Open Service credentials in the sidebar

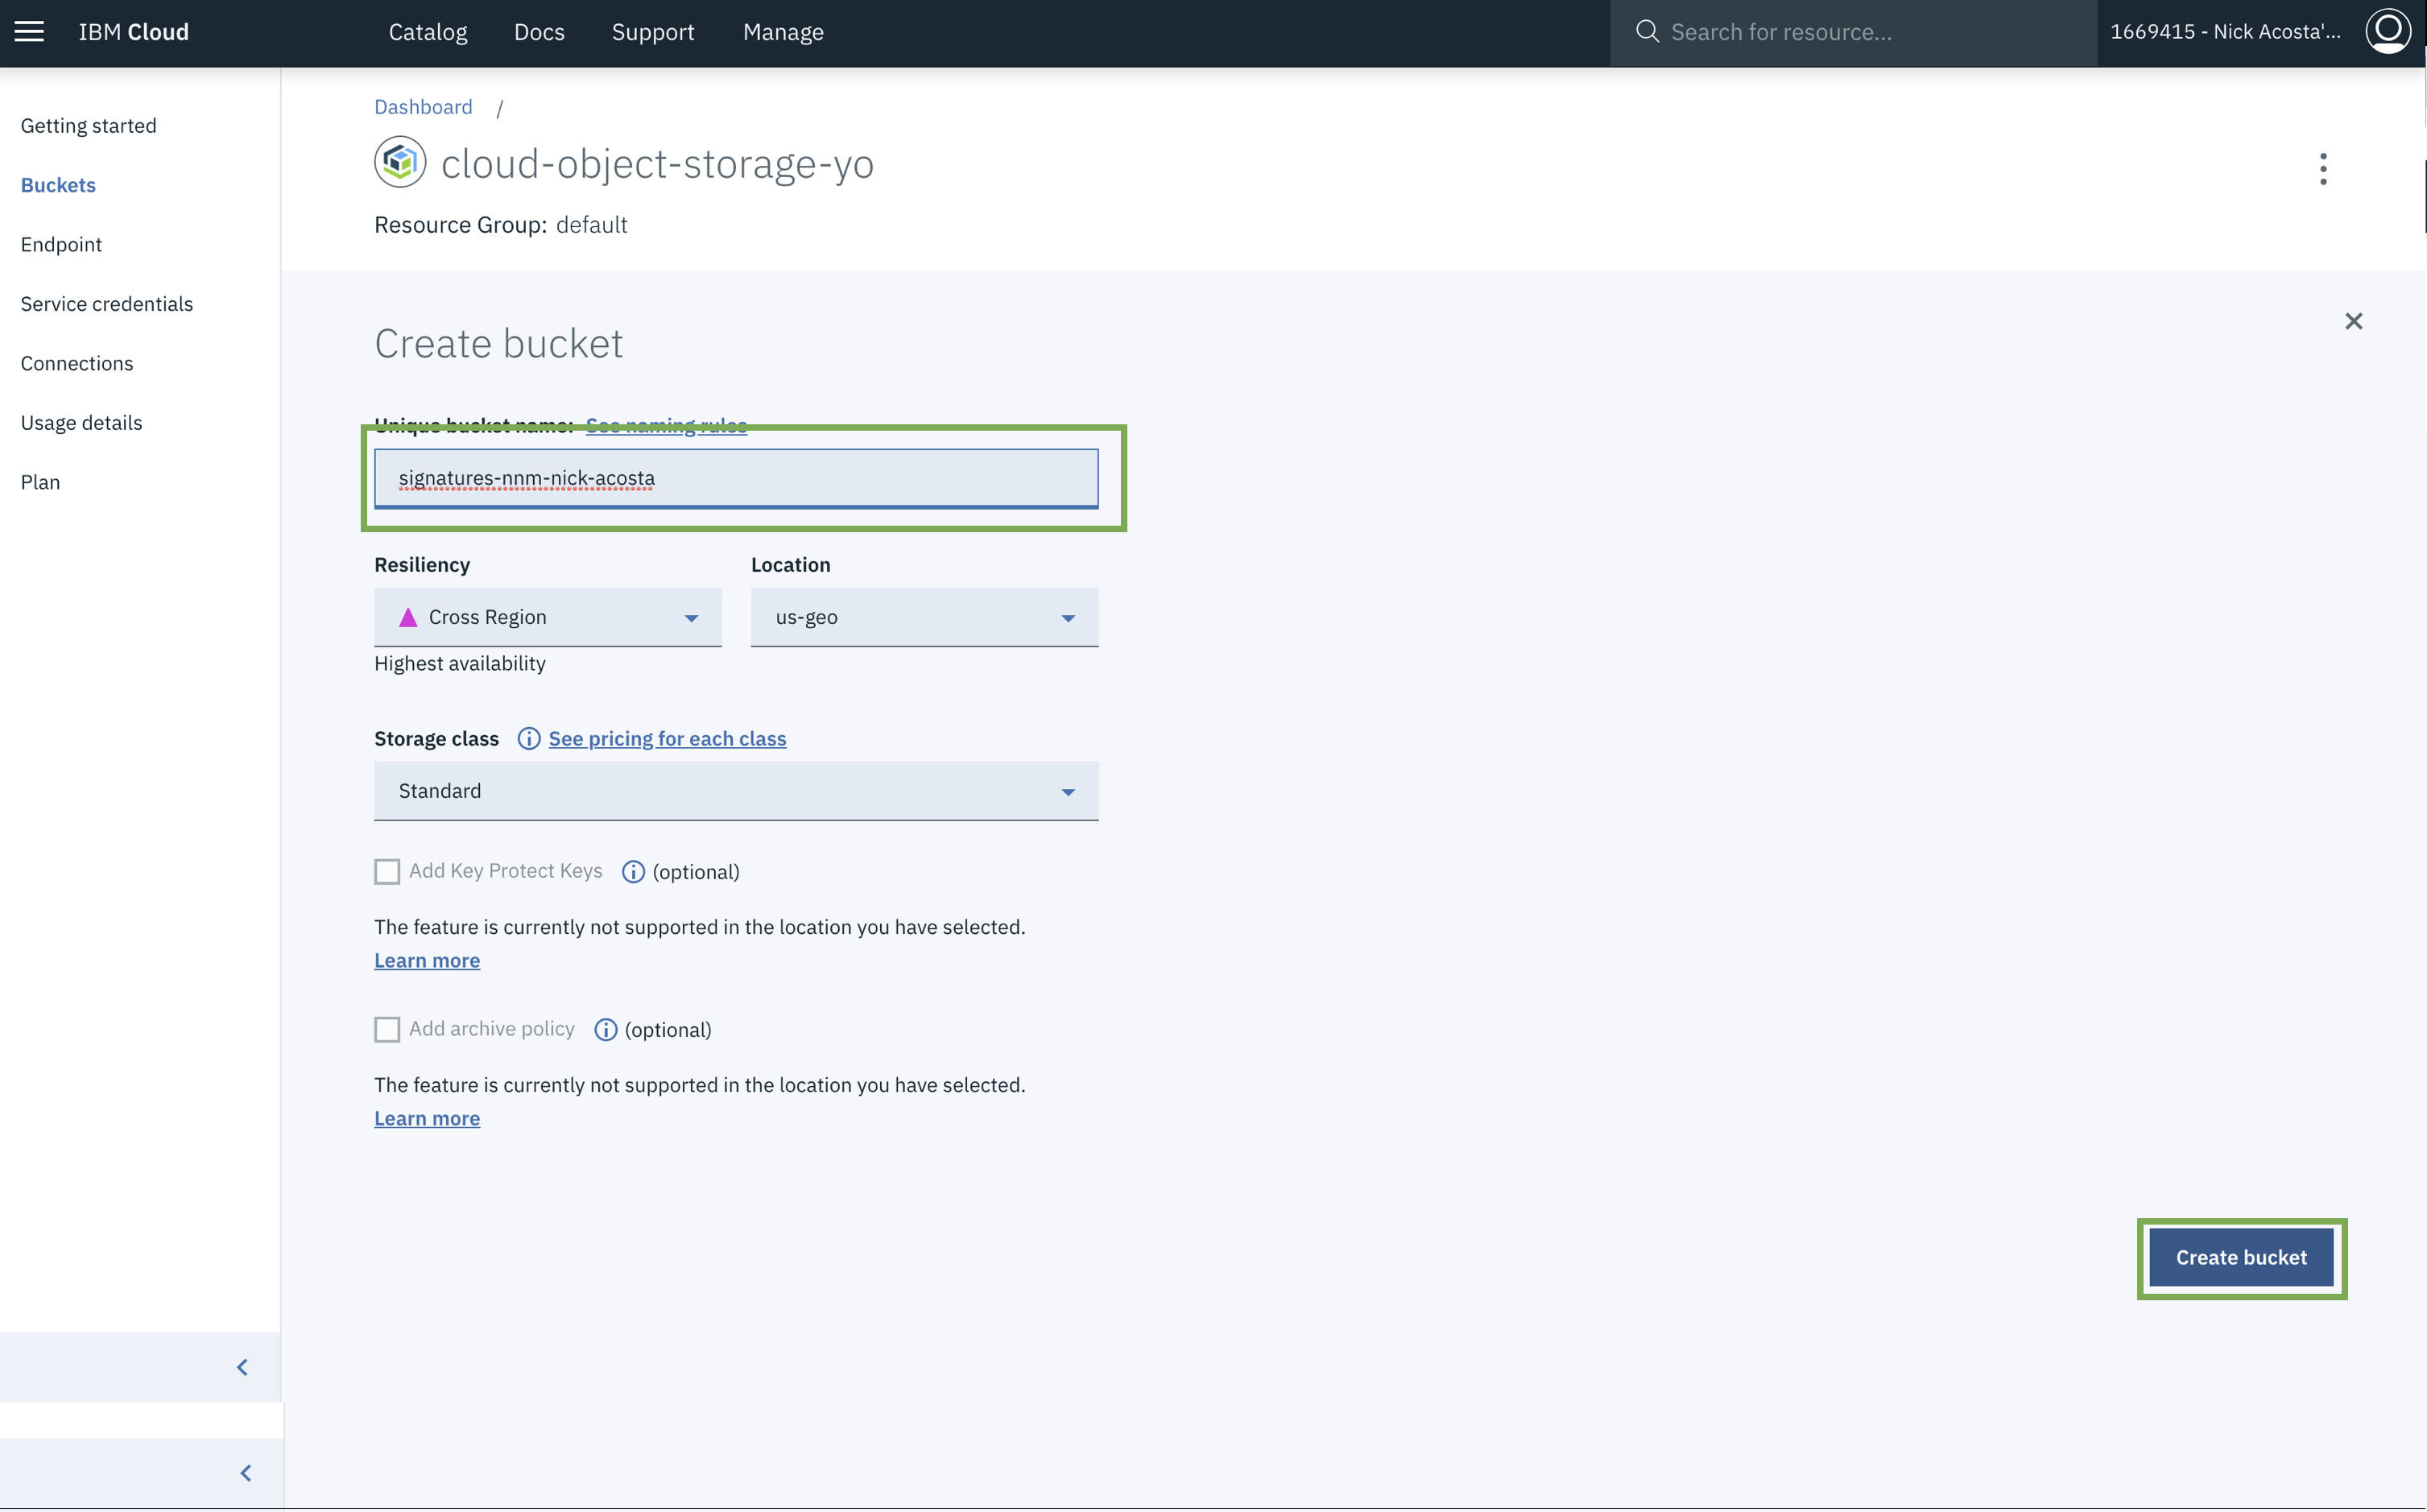106,304
